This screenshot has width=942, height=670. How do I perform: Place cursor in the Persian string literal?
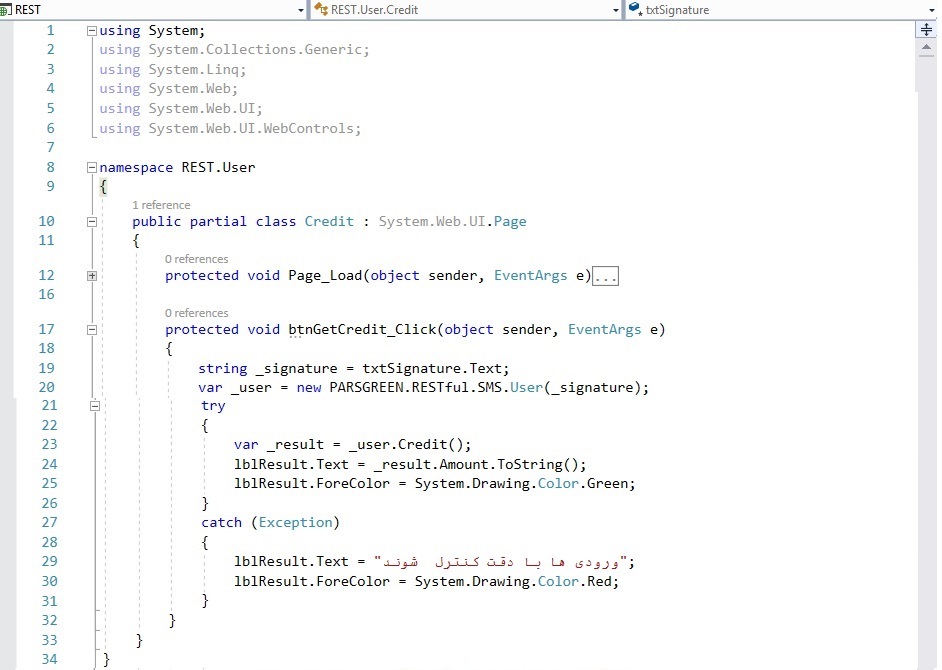(x=502, y=562)
